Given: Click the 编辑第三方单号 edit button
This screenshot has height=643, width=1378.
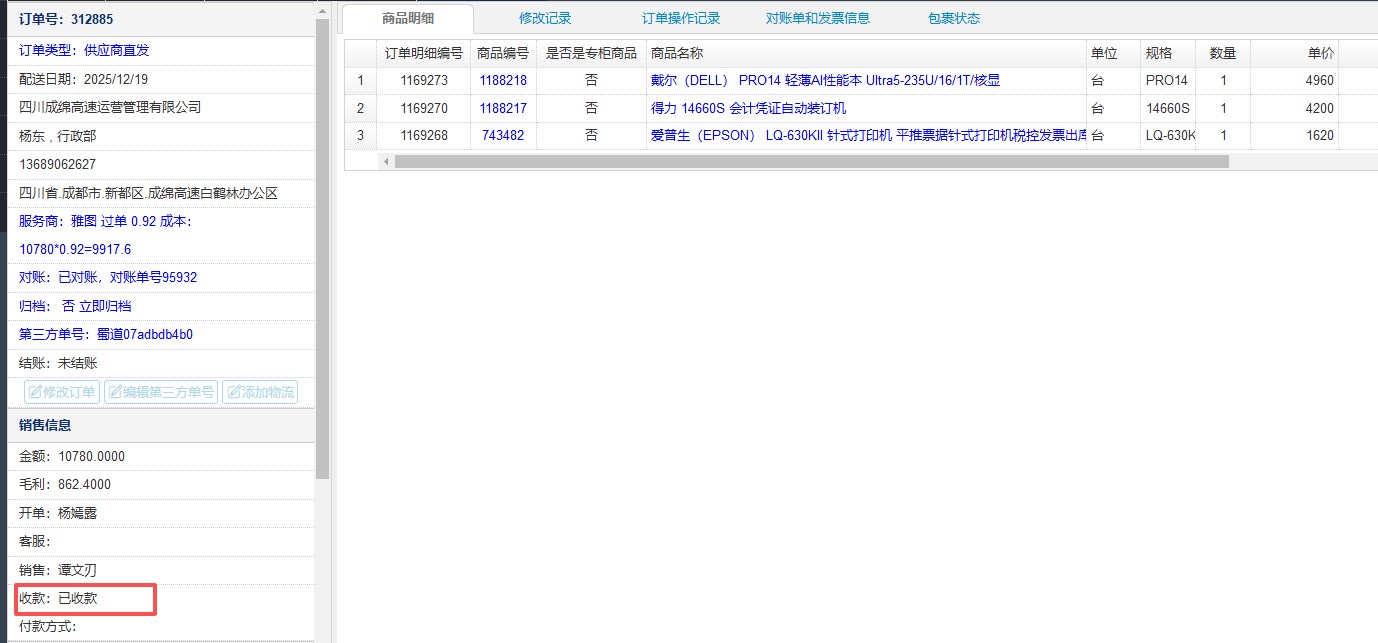Looking at the screenshot, I should coord(160,392).
